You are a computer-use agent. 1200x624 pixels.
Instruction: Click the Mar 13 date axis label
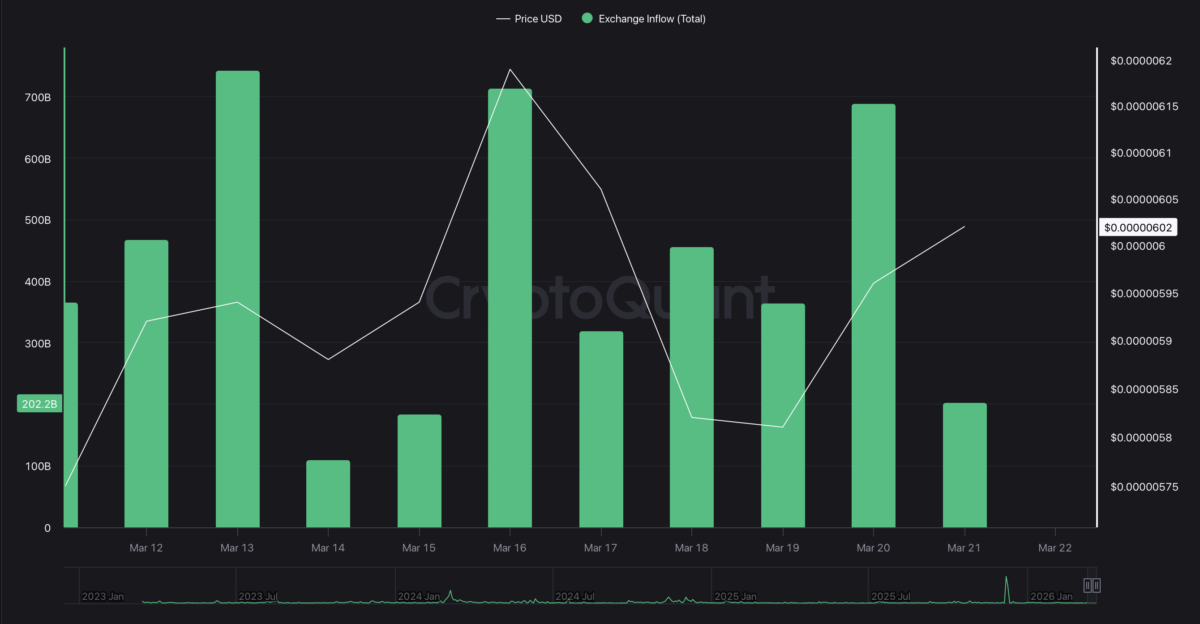click(x=237, y=548)
